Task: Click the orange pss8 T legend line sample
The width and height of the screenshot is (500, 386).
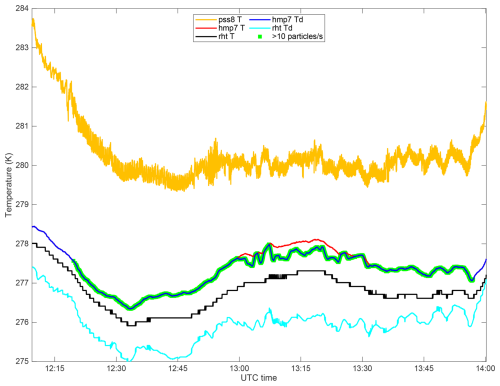Action: click(206, 20)
